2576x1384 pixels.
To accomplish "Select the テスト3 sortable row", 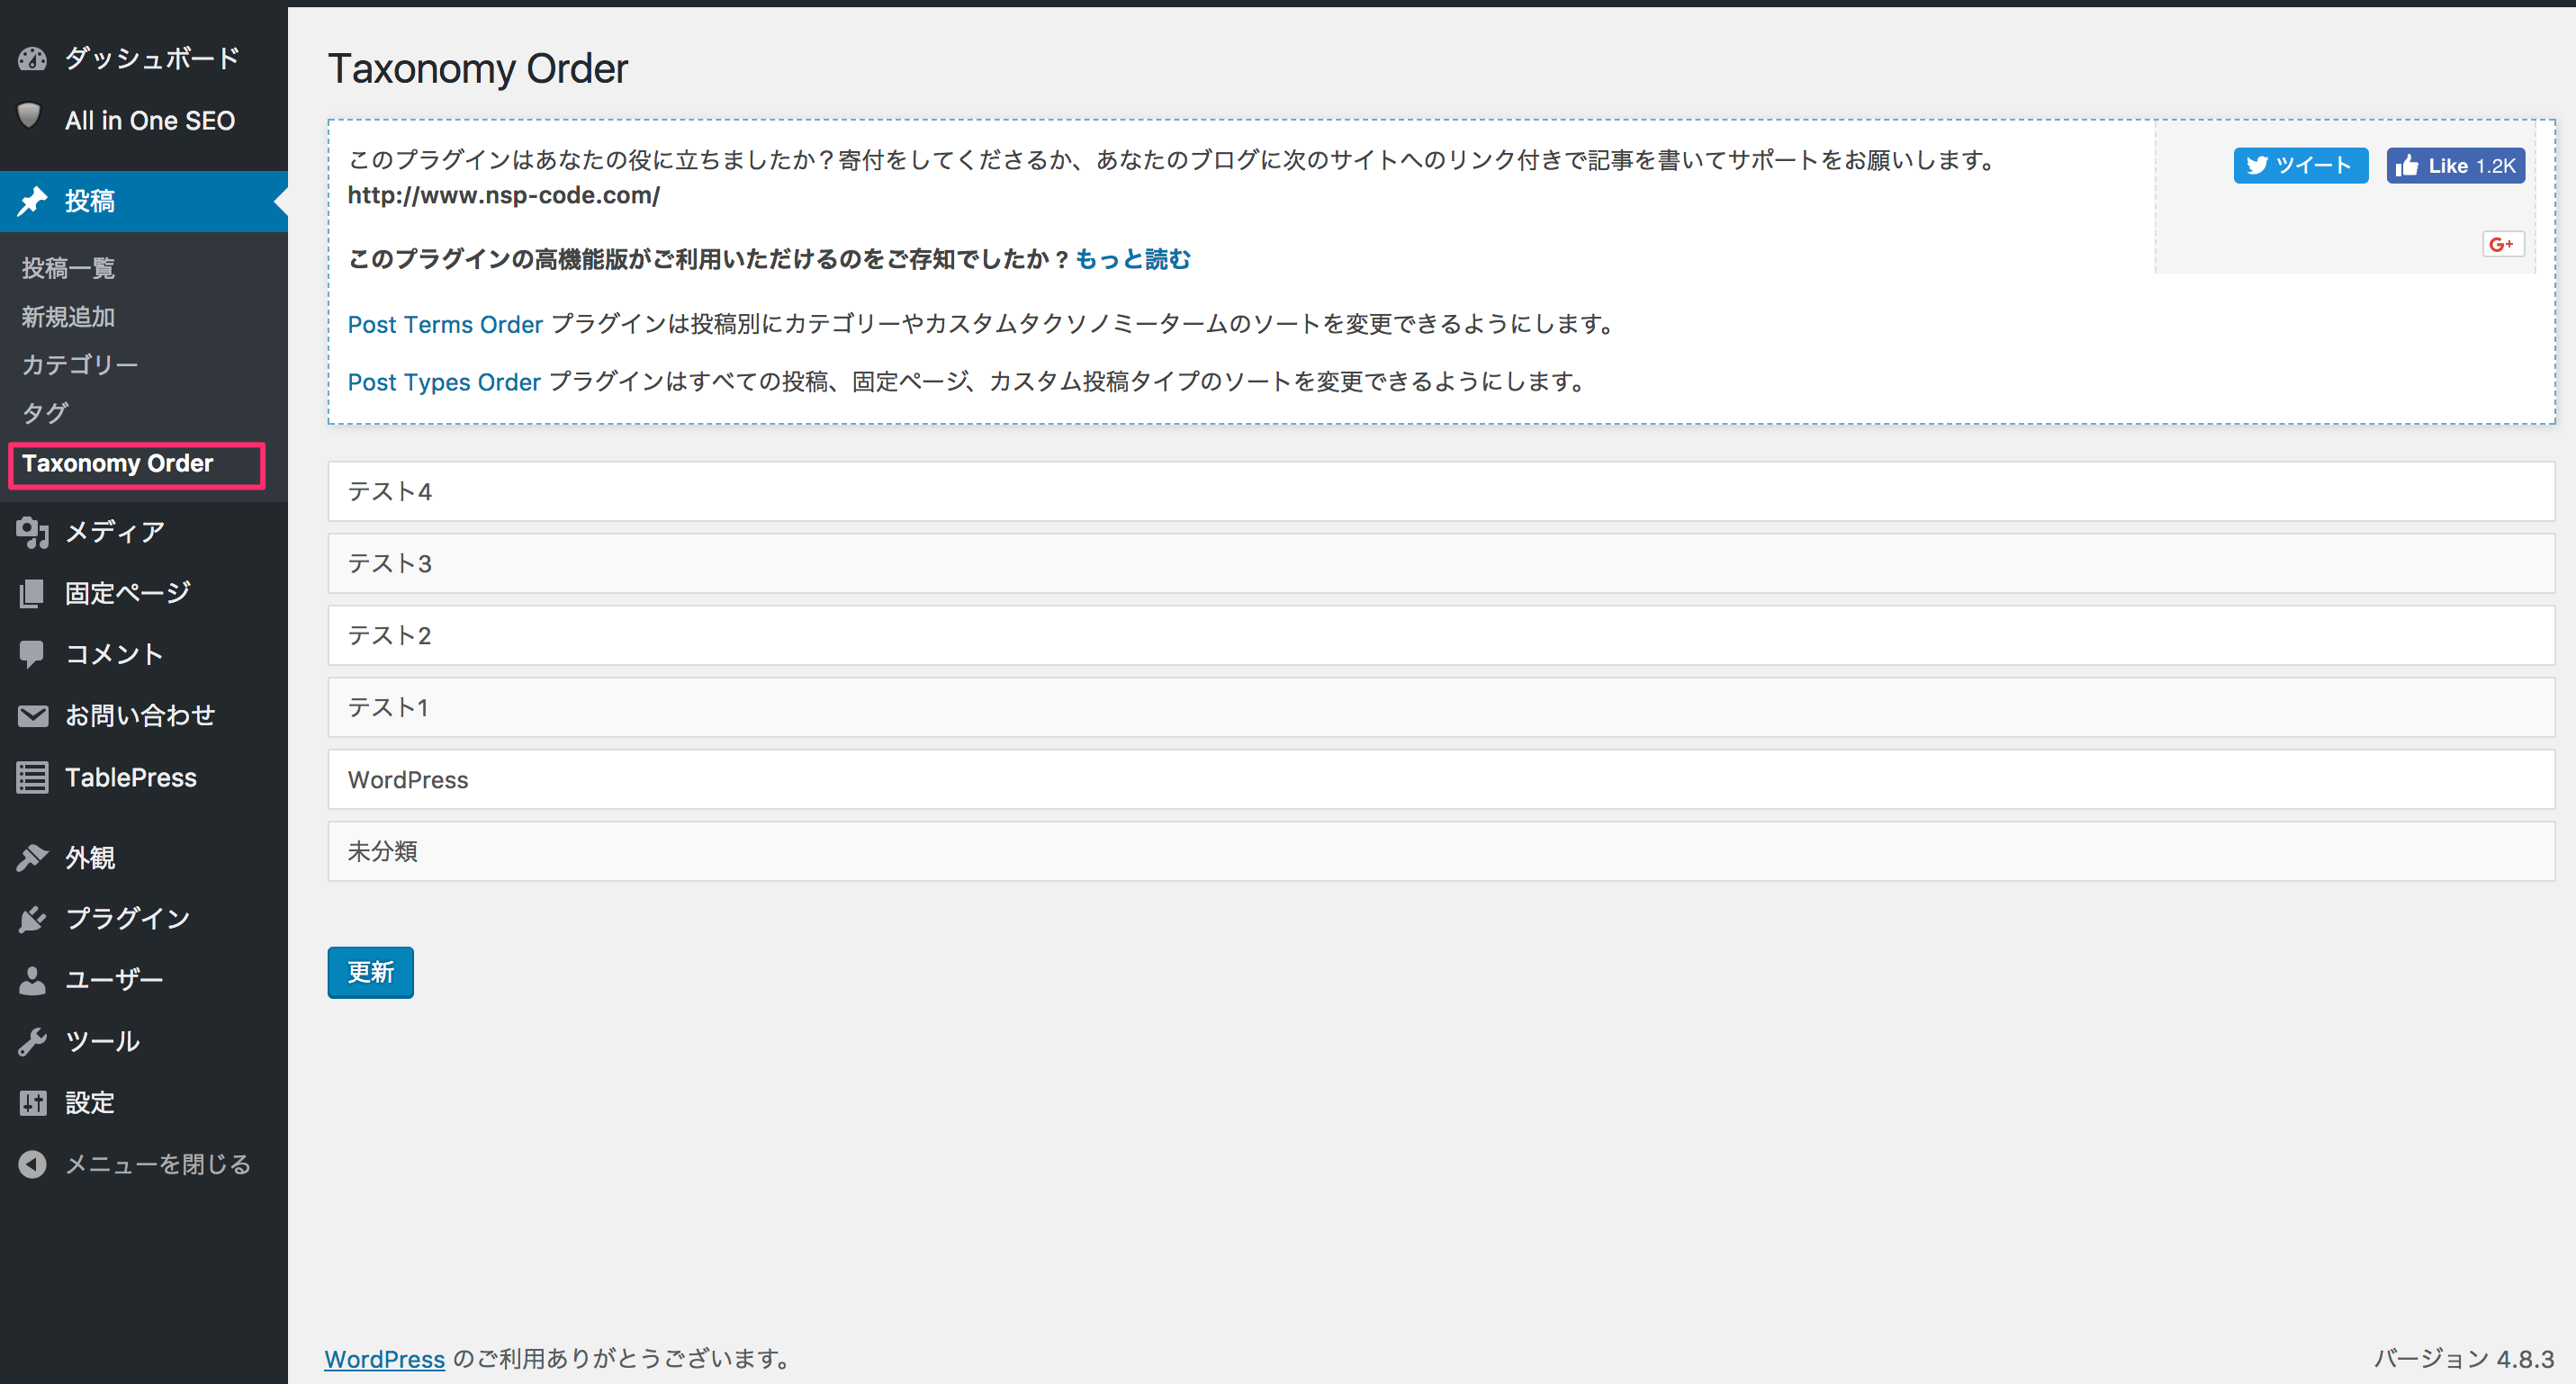I will click(x=1441, y=563).
